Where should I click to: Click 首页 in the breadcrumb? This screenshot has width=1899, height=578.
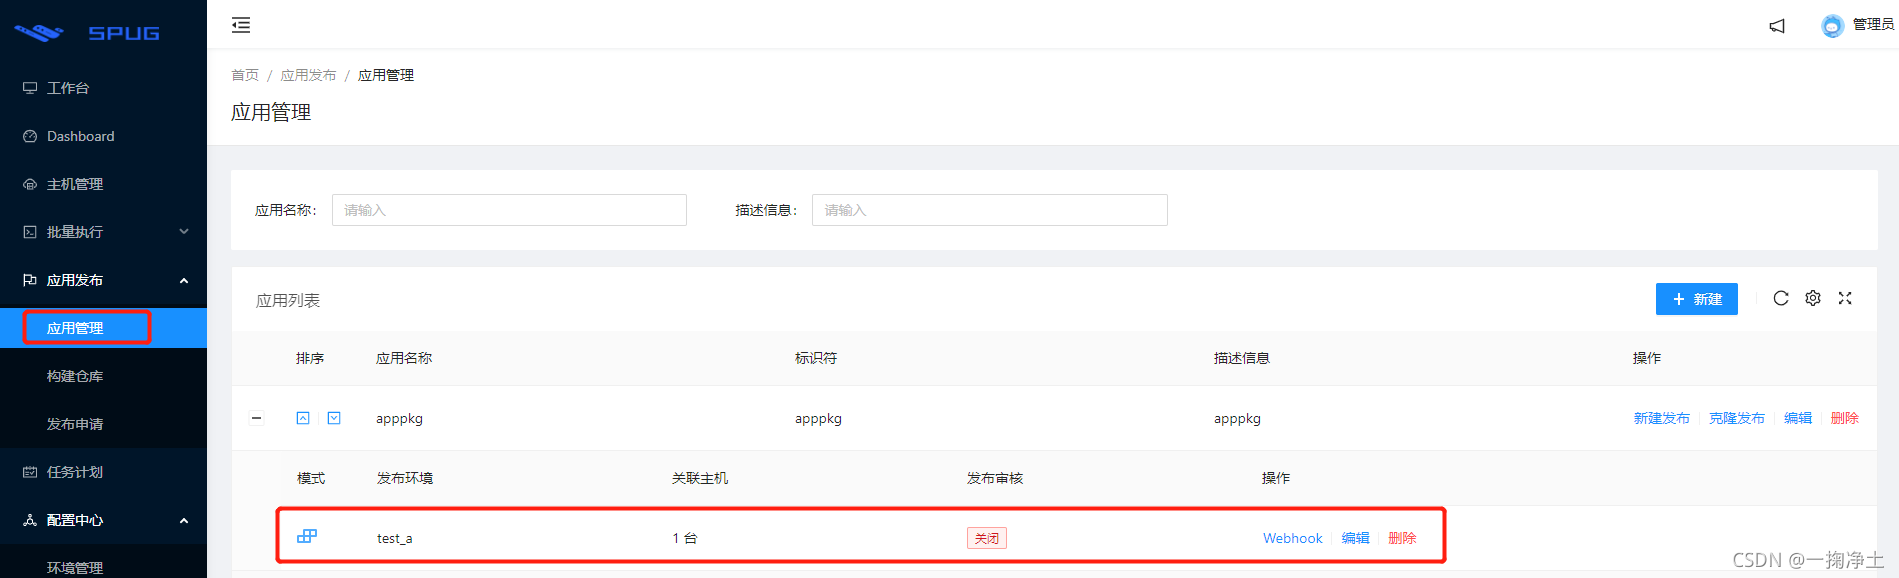[245, 75]
